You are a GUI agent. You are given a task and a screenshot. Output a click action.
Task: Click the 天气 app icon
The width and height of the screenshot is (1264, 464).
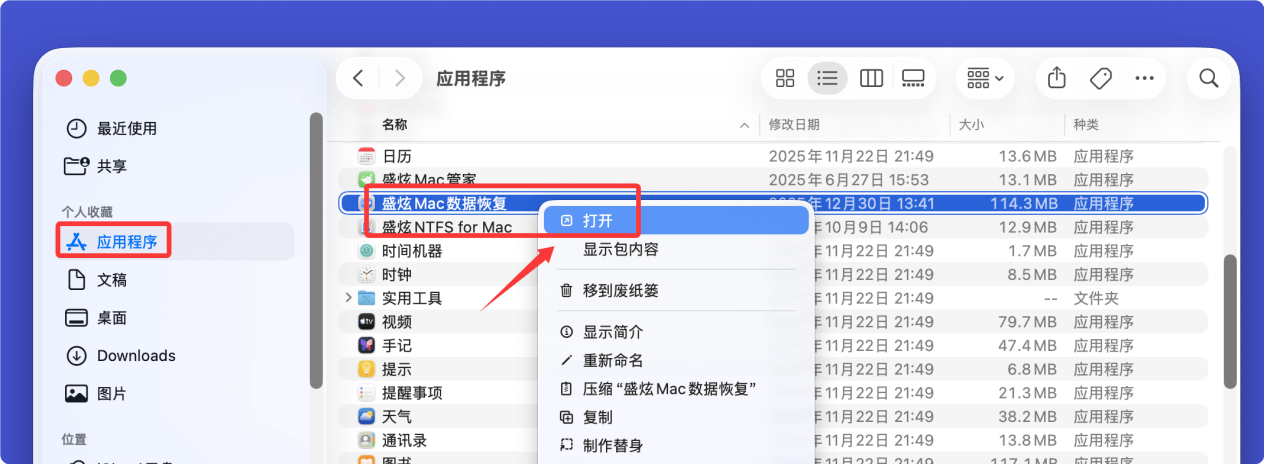click(x=366, y=416)
